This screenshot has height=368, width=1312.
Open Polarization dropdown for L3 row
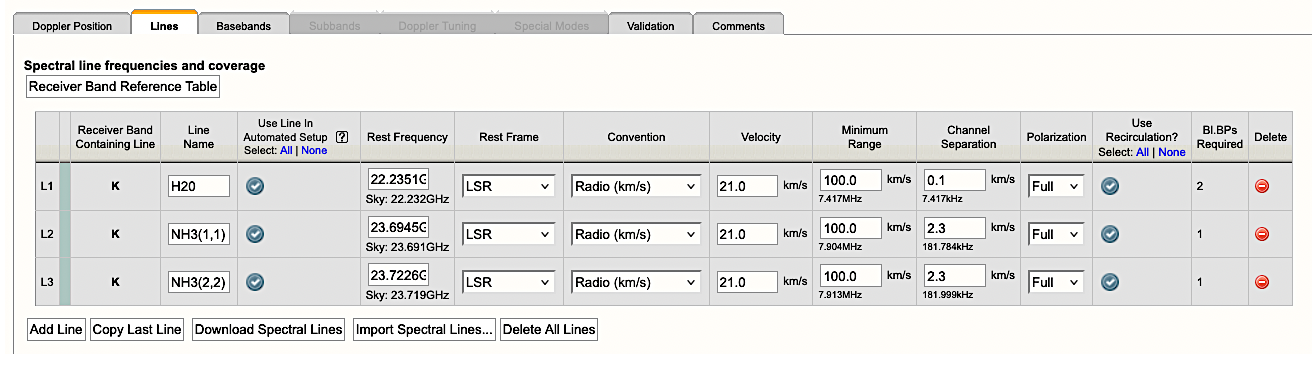[1056, 282]
